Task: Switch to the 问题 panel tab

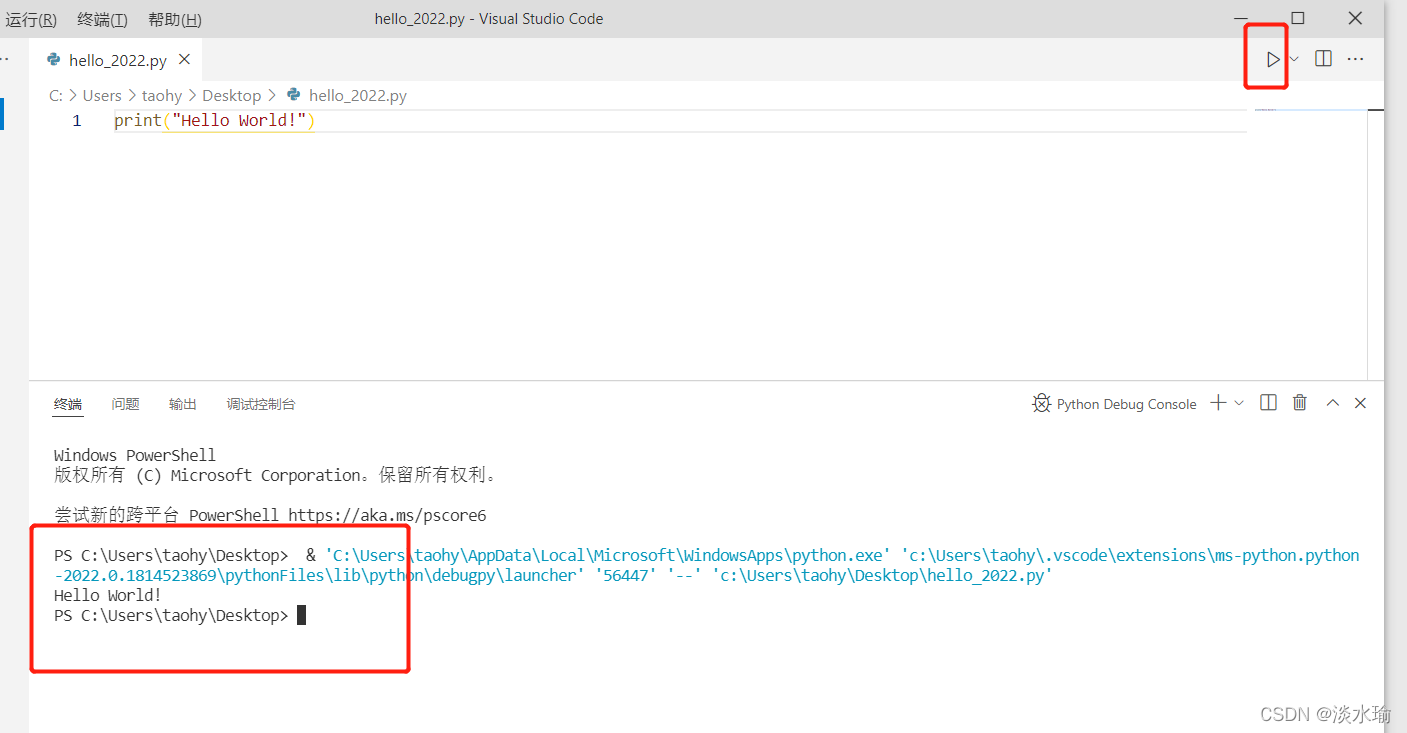Action: [125, 404]
